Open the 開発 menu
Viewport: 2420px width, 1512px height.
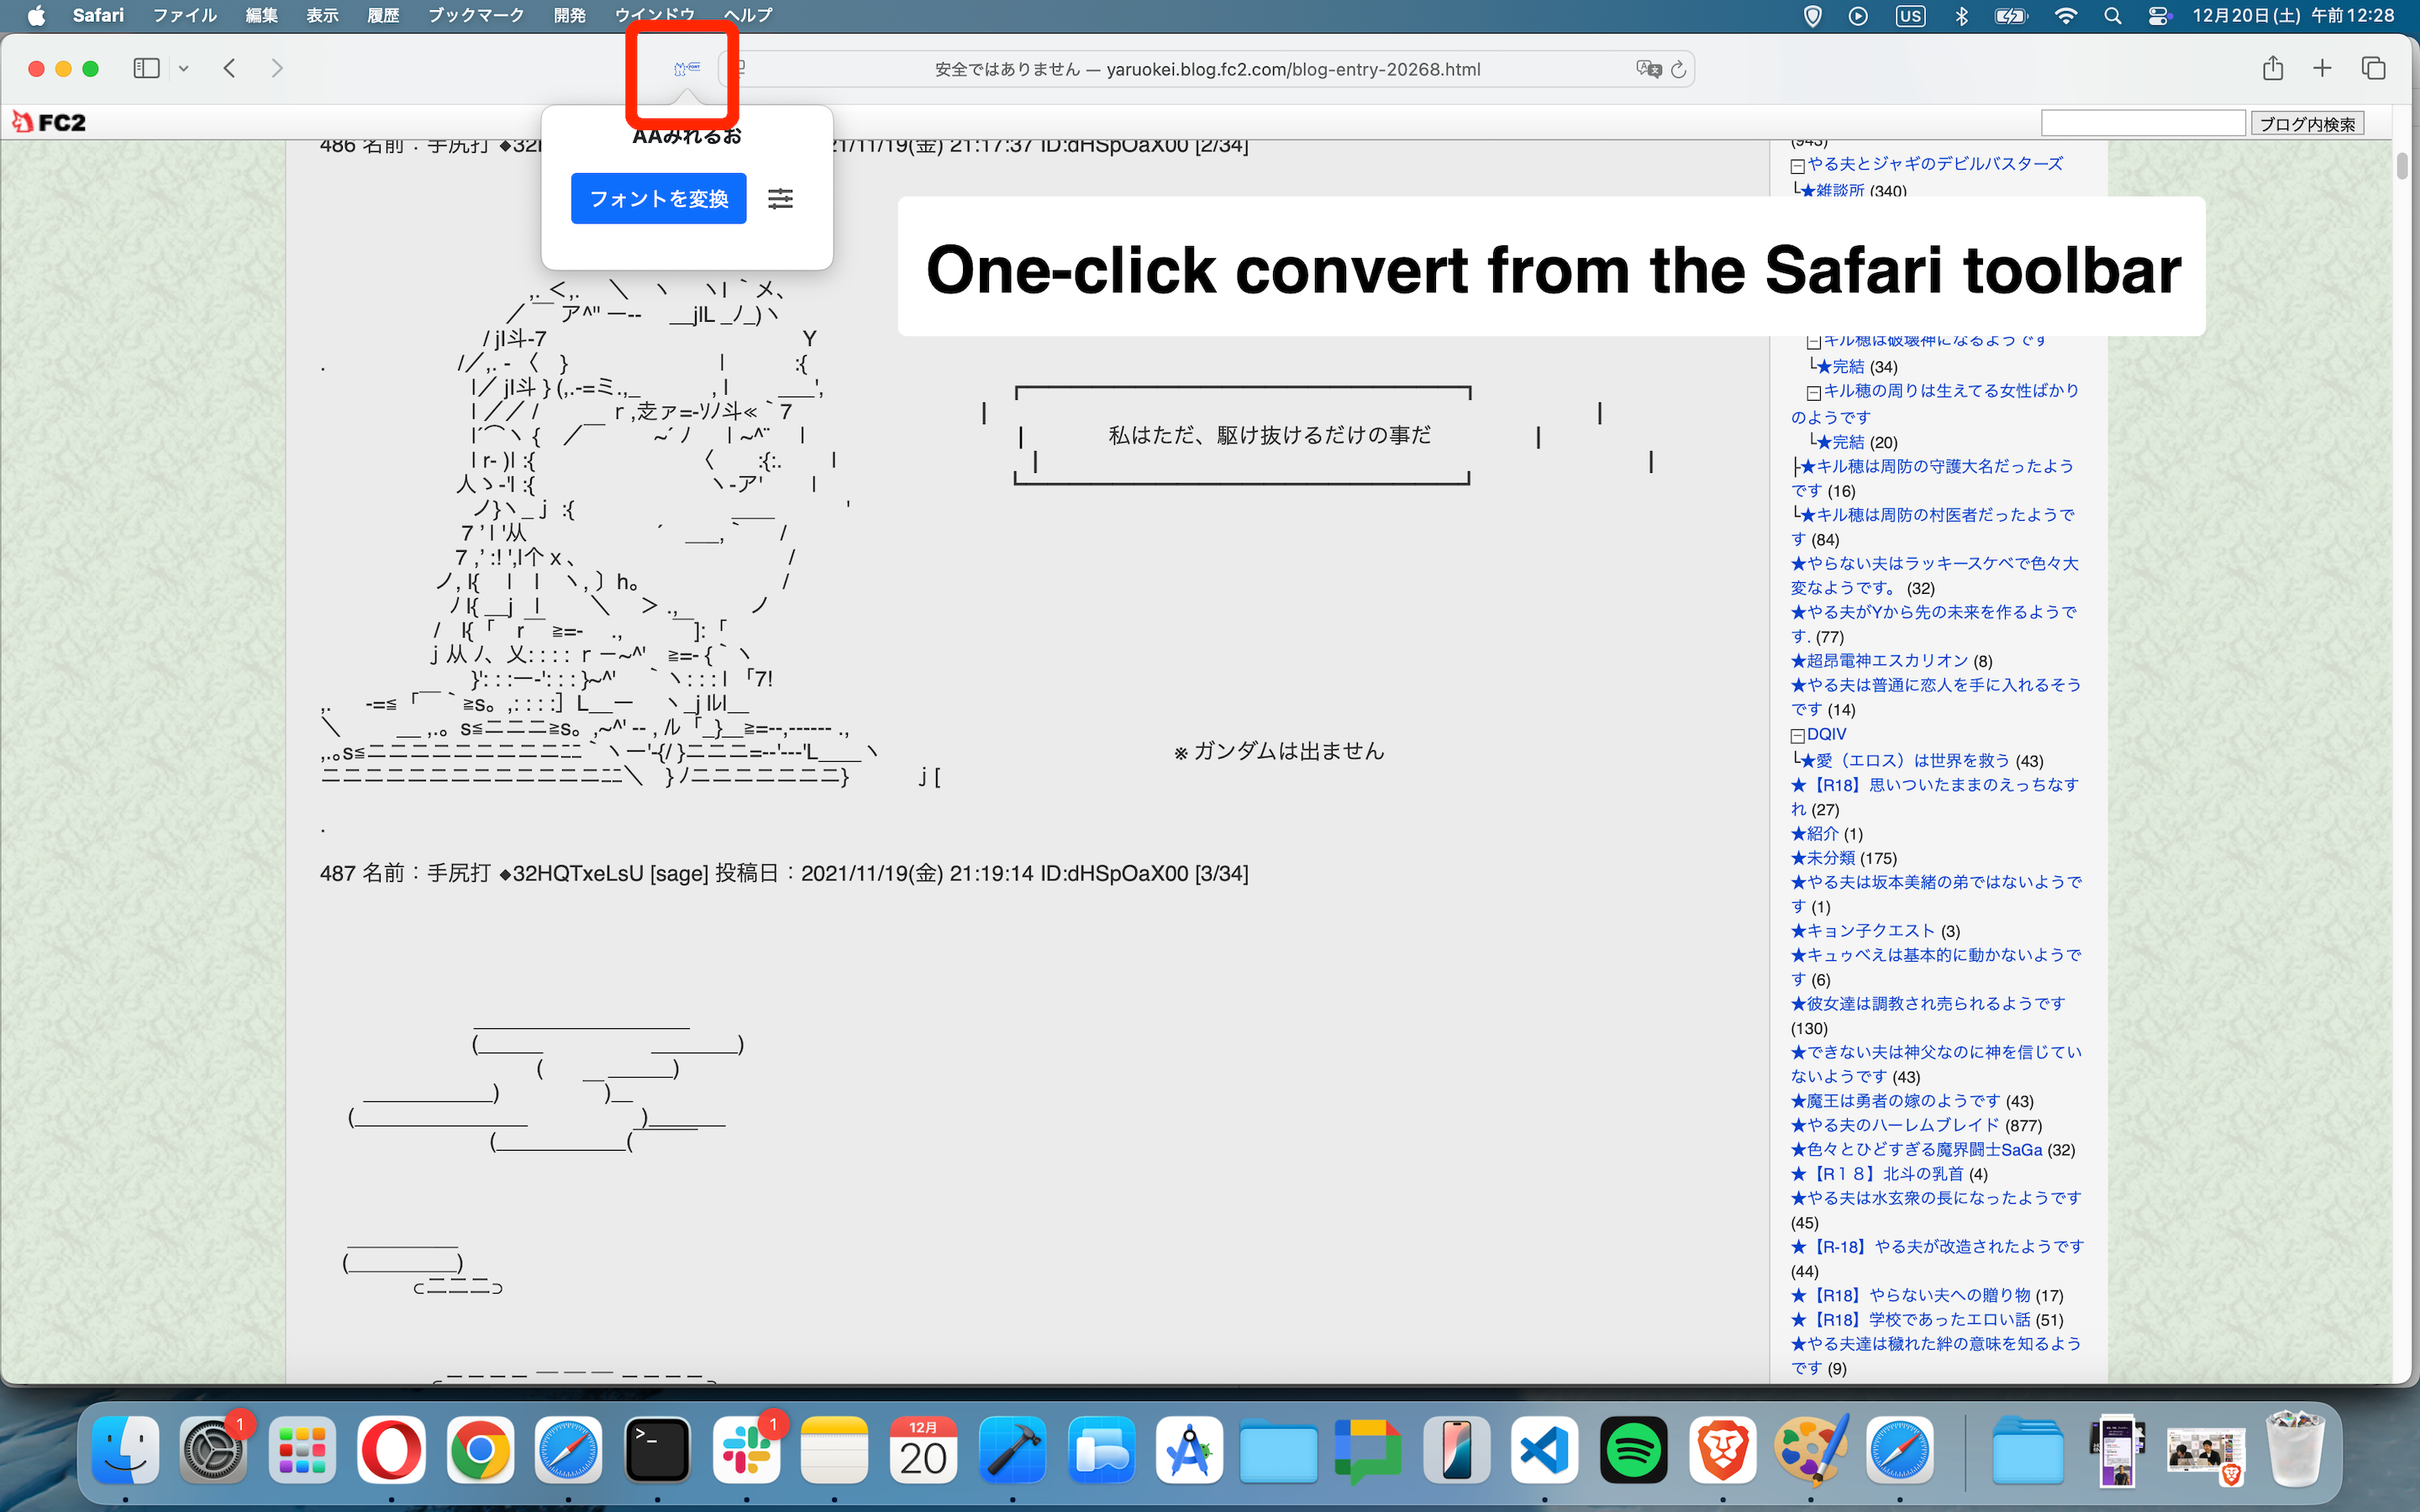570,15
